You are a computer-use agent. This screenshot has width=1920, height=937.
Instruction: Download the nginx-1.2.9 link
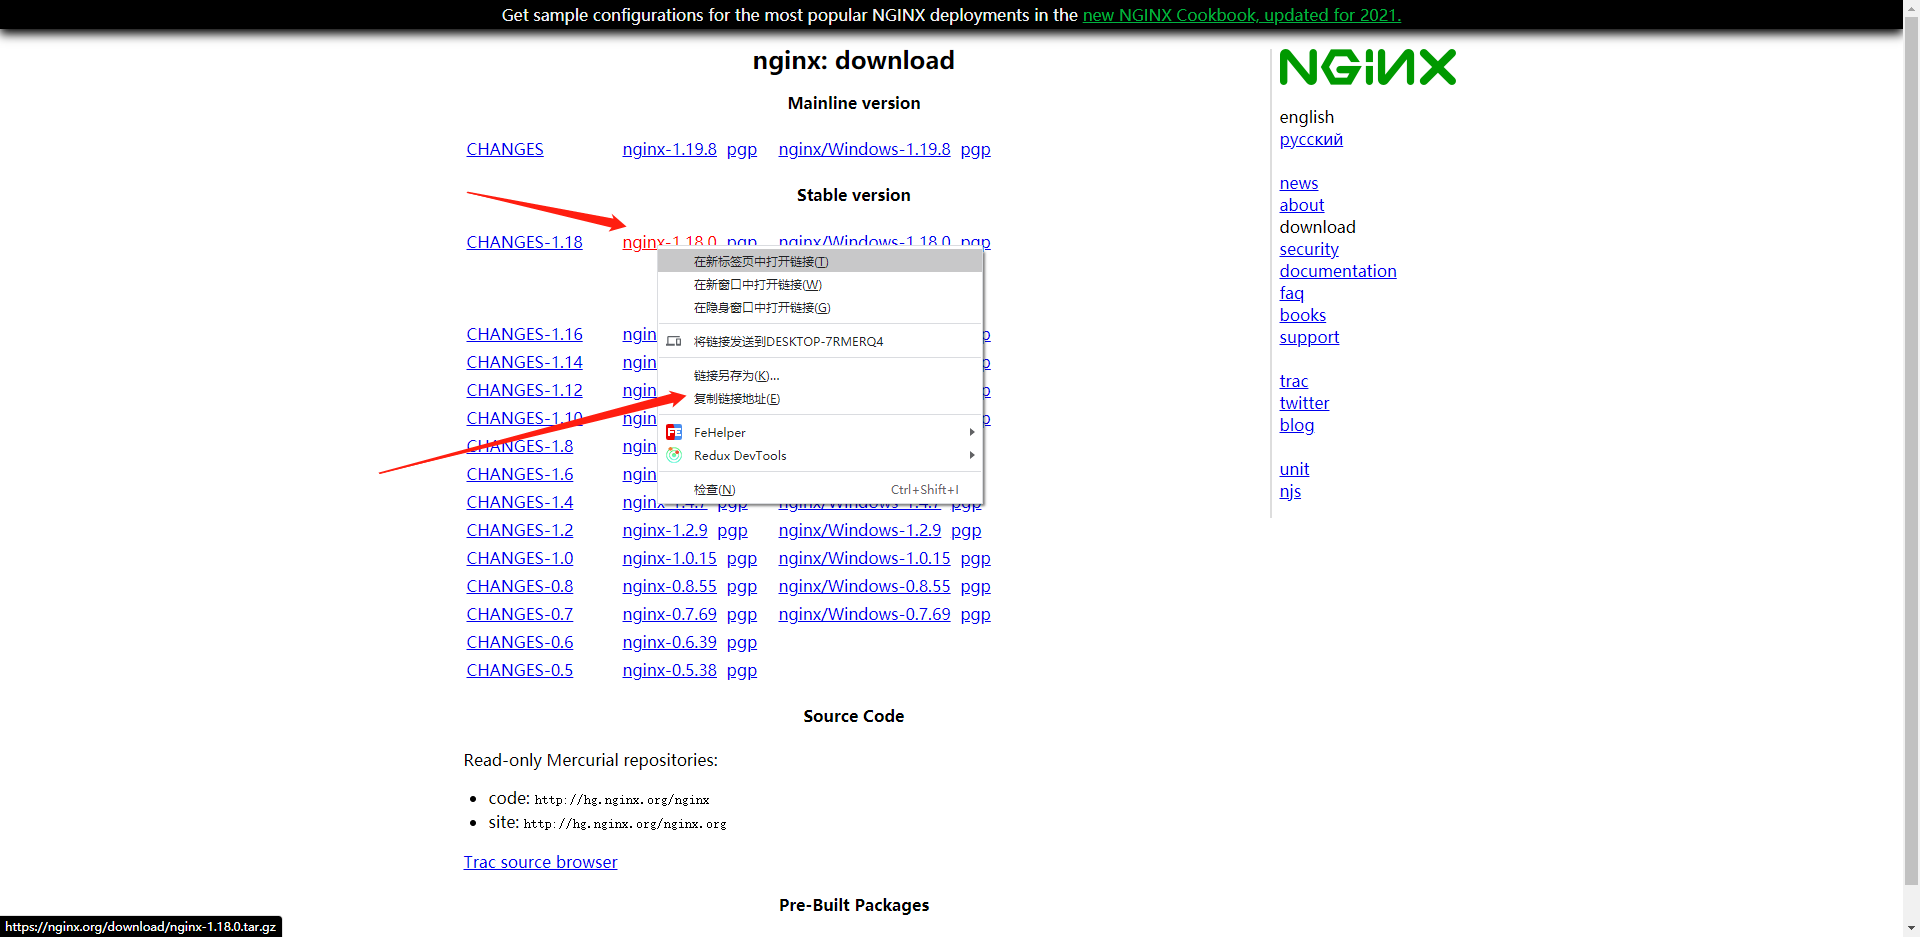coord(665,530)
